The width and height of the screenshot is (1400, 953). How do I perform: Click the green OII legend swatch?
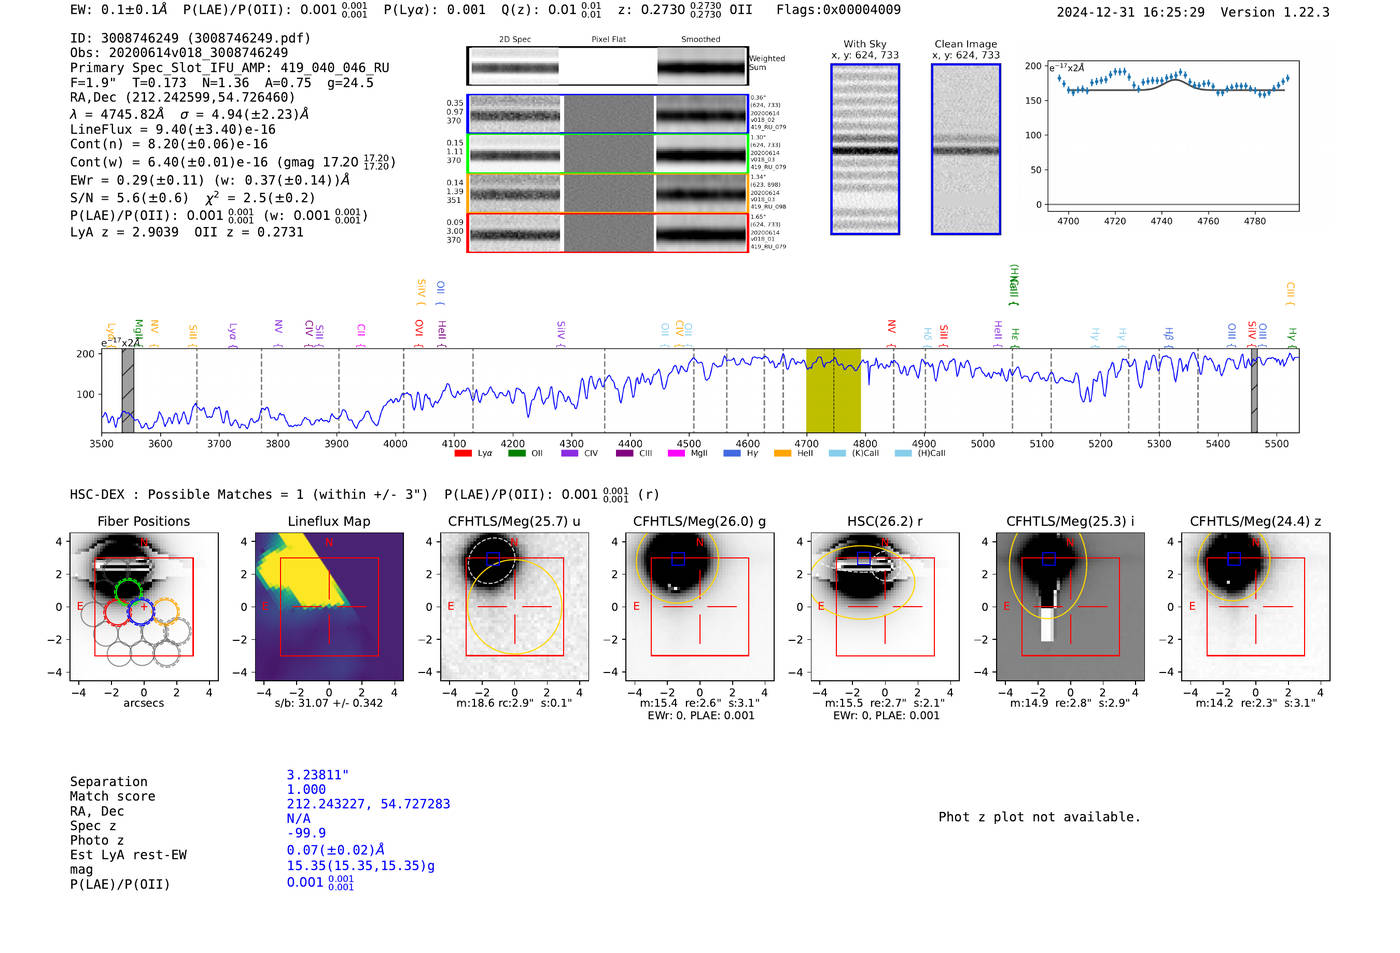[x=517, y=454]
